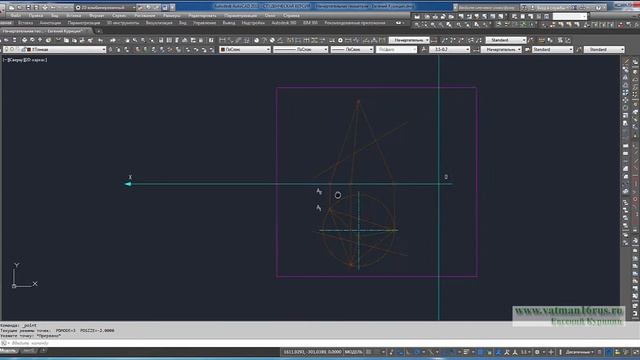Select the Erase tool in the Modify toolbar
Image resolution: width=640 pixels, height=360 pixels.
click(626, 62)
